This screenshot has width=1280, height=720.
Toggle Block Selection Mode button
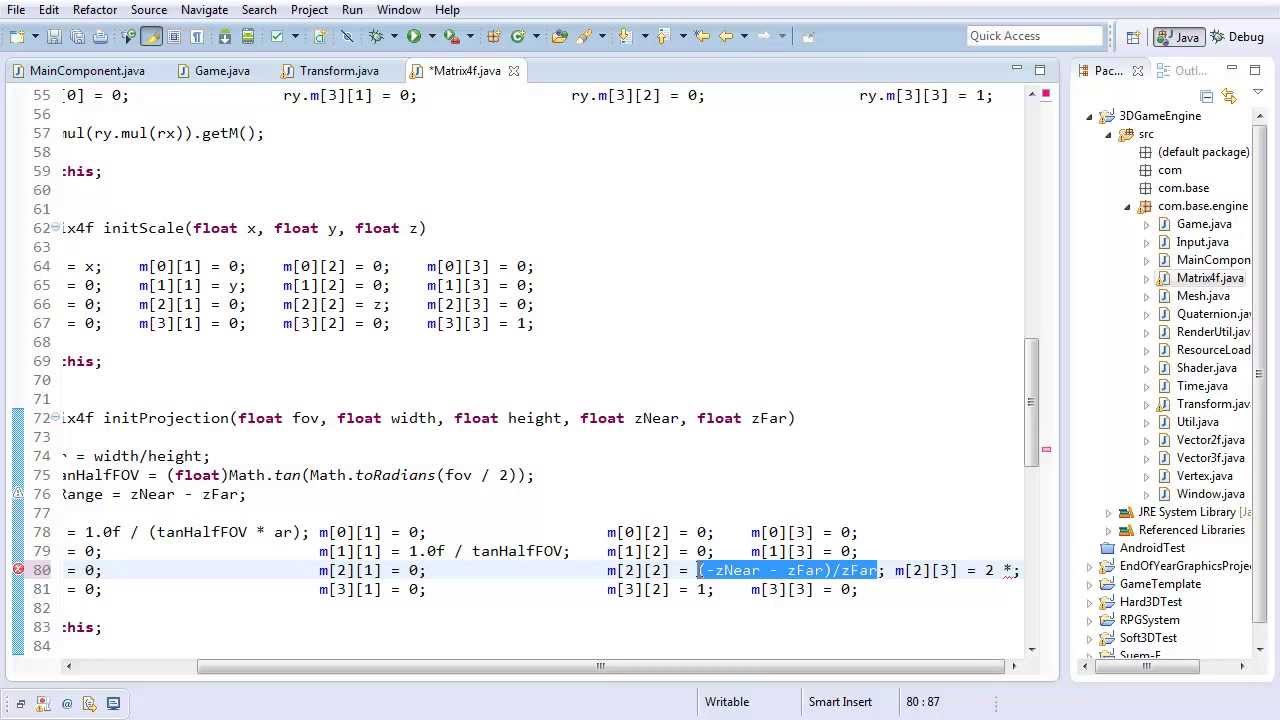point(174,36)
